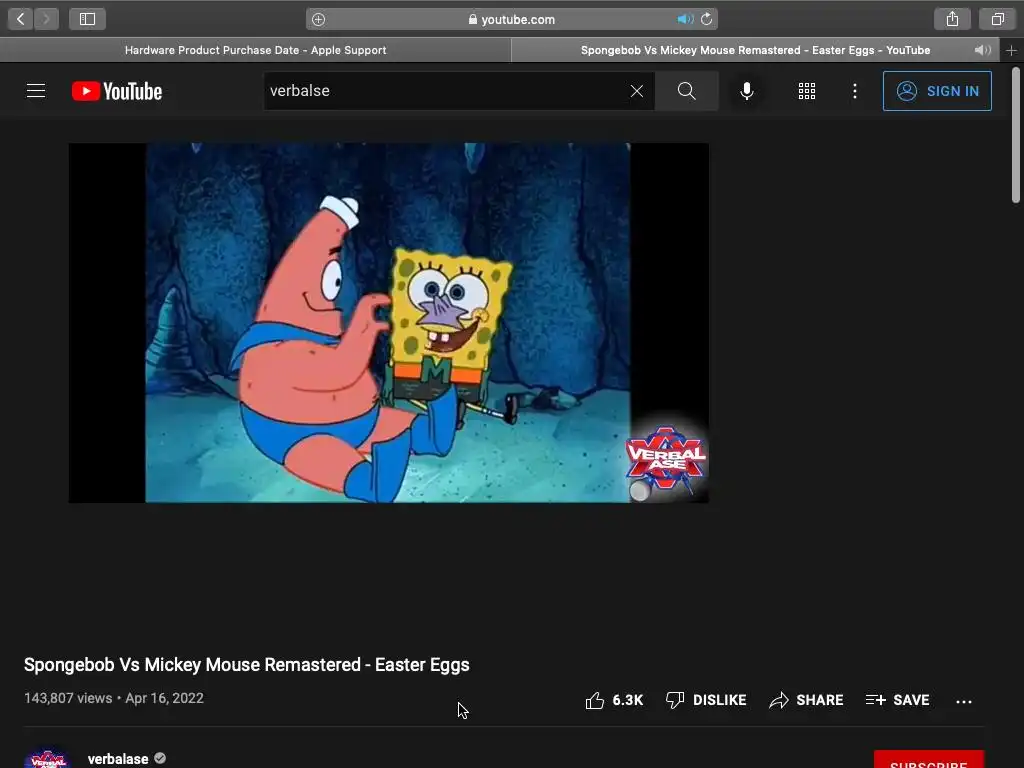
Task: Open the Settings three-dot menu in header
Action: tap(855, 91)
